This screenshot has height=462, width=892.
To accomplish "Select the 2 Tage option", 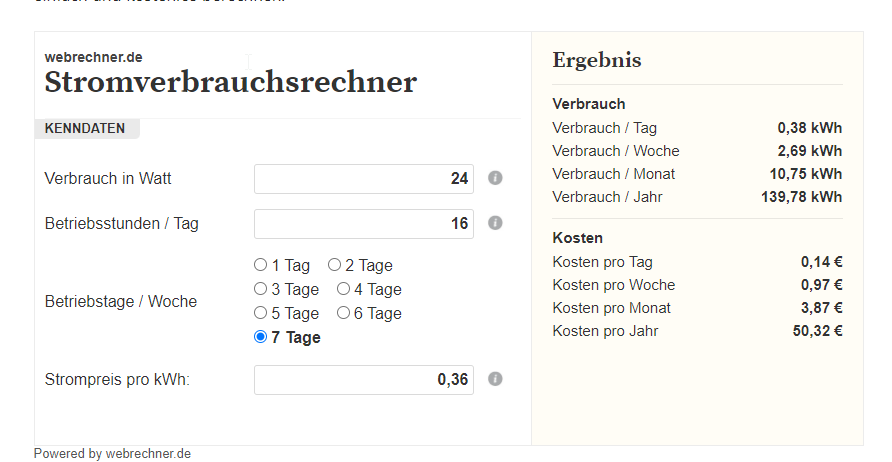I will tap(334, 265).
